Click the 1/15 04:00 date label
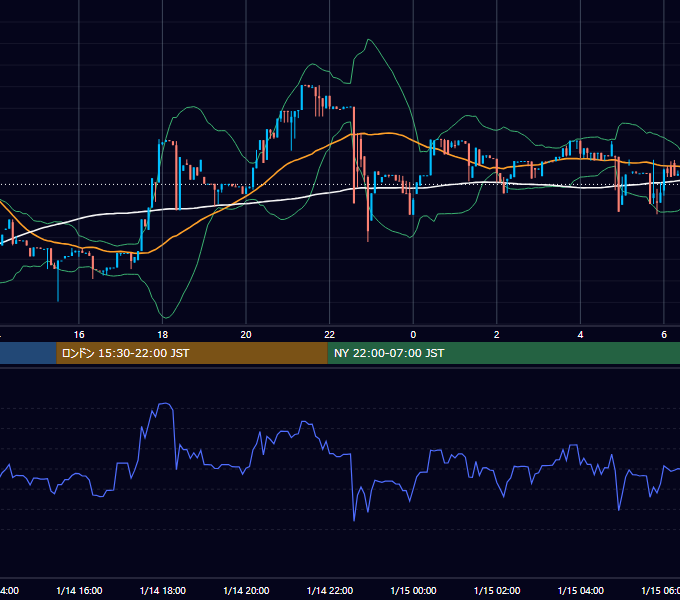Image resolution: width=680 pixels, height=600 pixels. tap(581, 591)
